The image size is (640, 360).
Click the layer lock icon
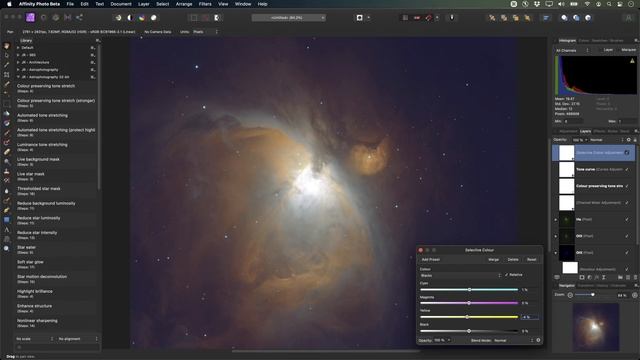click(635, 140)
